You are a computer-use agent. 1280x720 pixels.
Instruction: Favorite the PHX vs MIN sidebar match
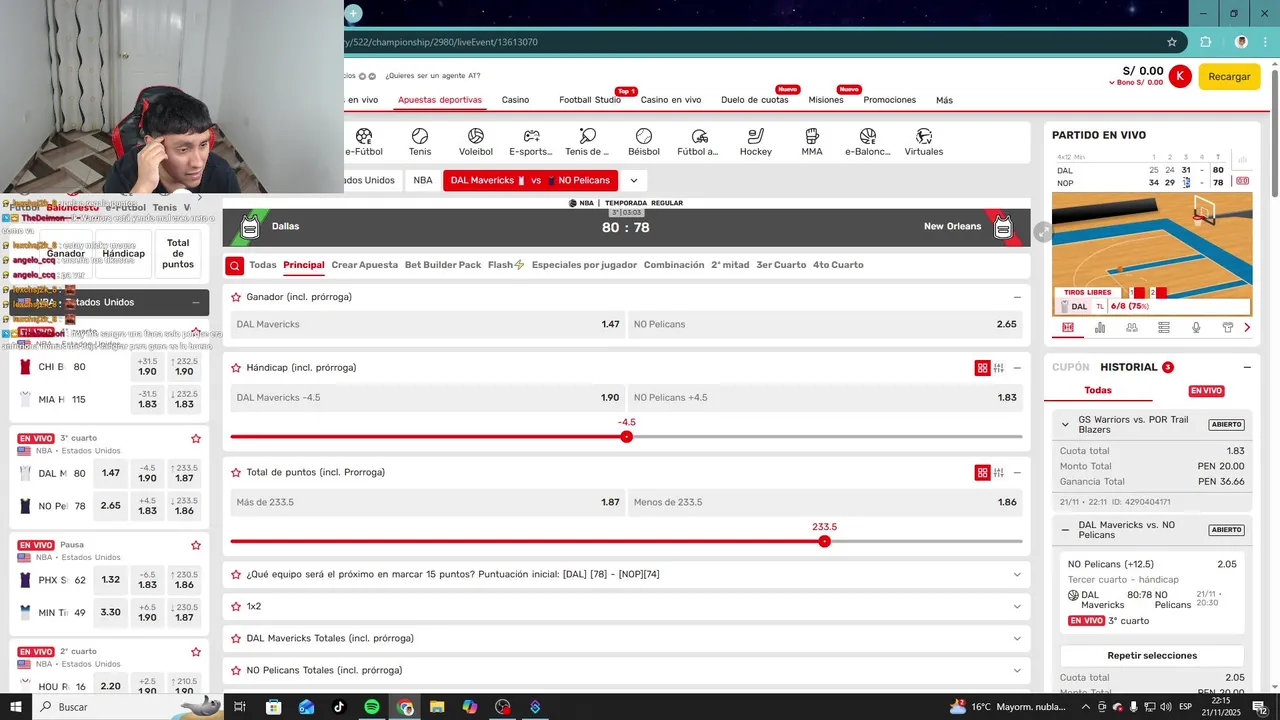click(x=196, y=546)
